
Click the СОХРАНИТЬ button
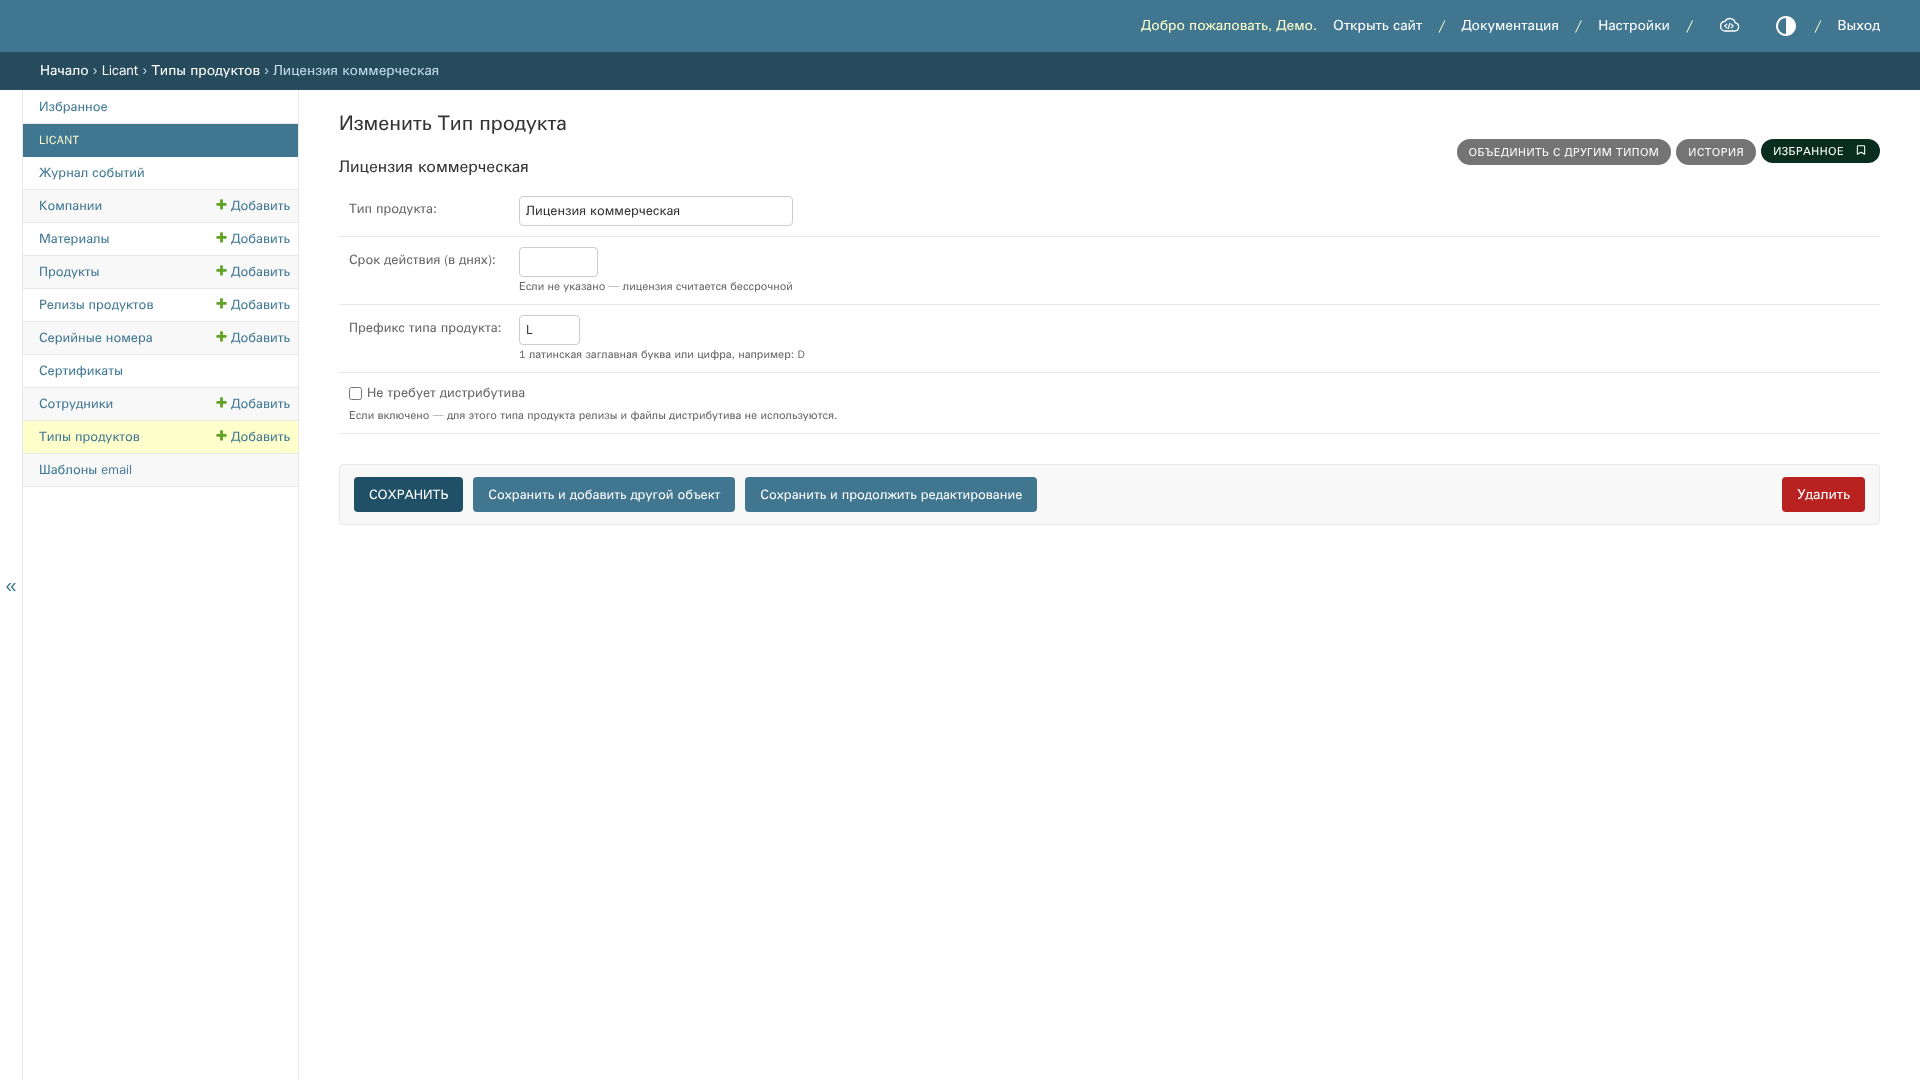[408, 495]
